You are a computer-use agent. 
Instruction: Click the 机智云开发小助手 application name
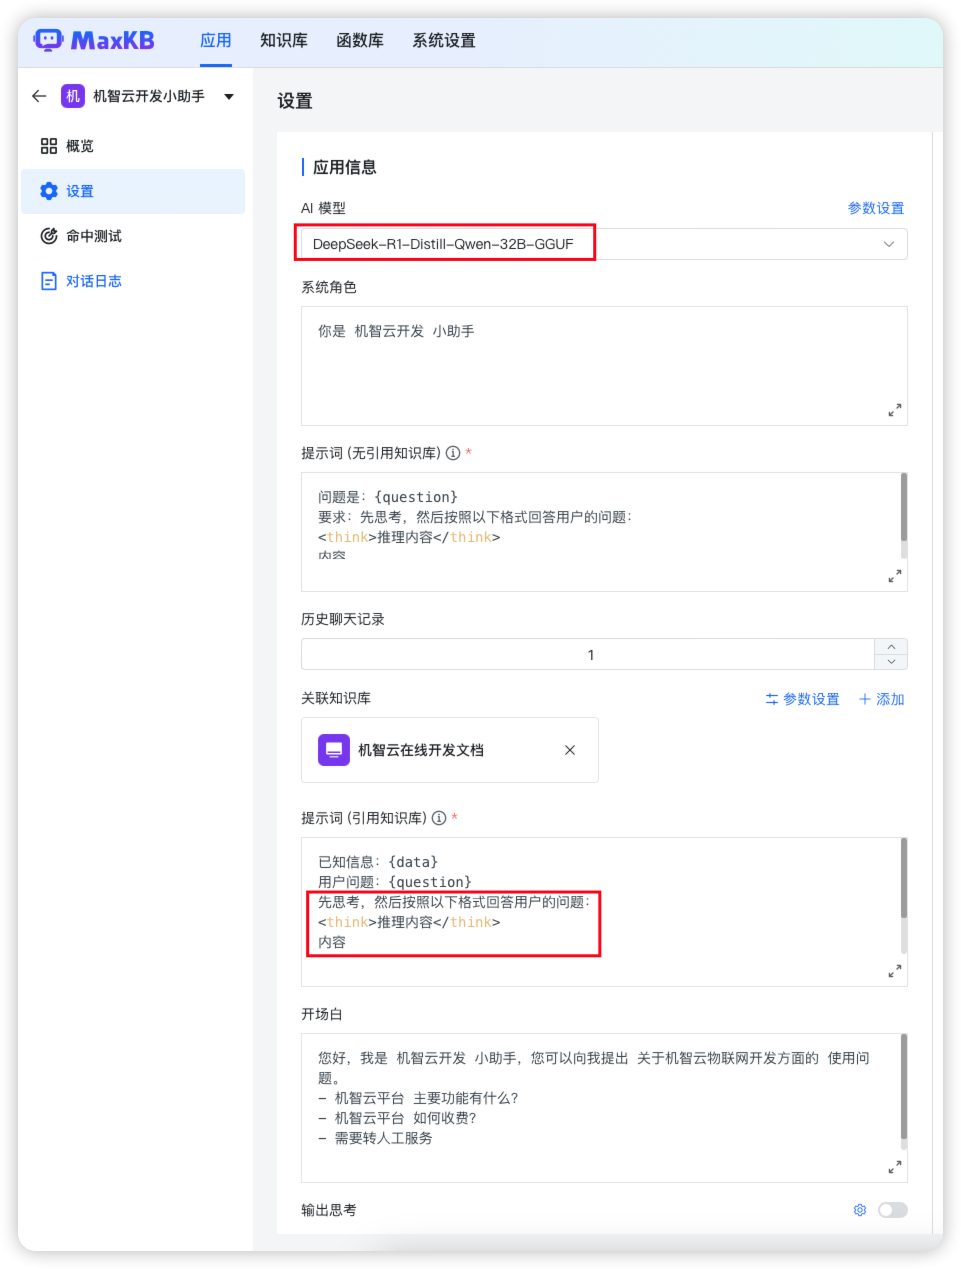(x=149, y=96)
